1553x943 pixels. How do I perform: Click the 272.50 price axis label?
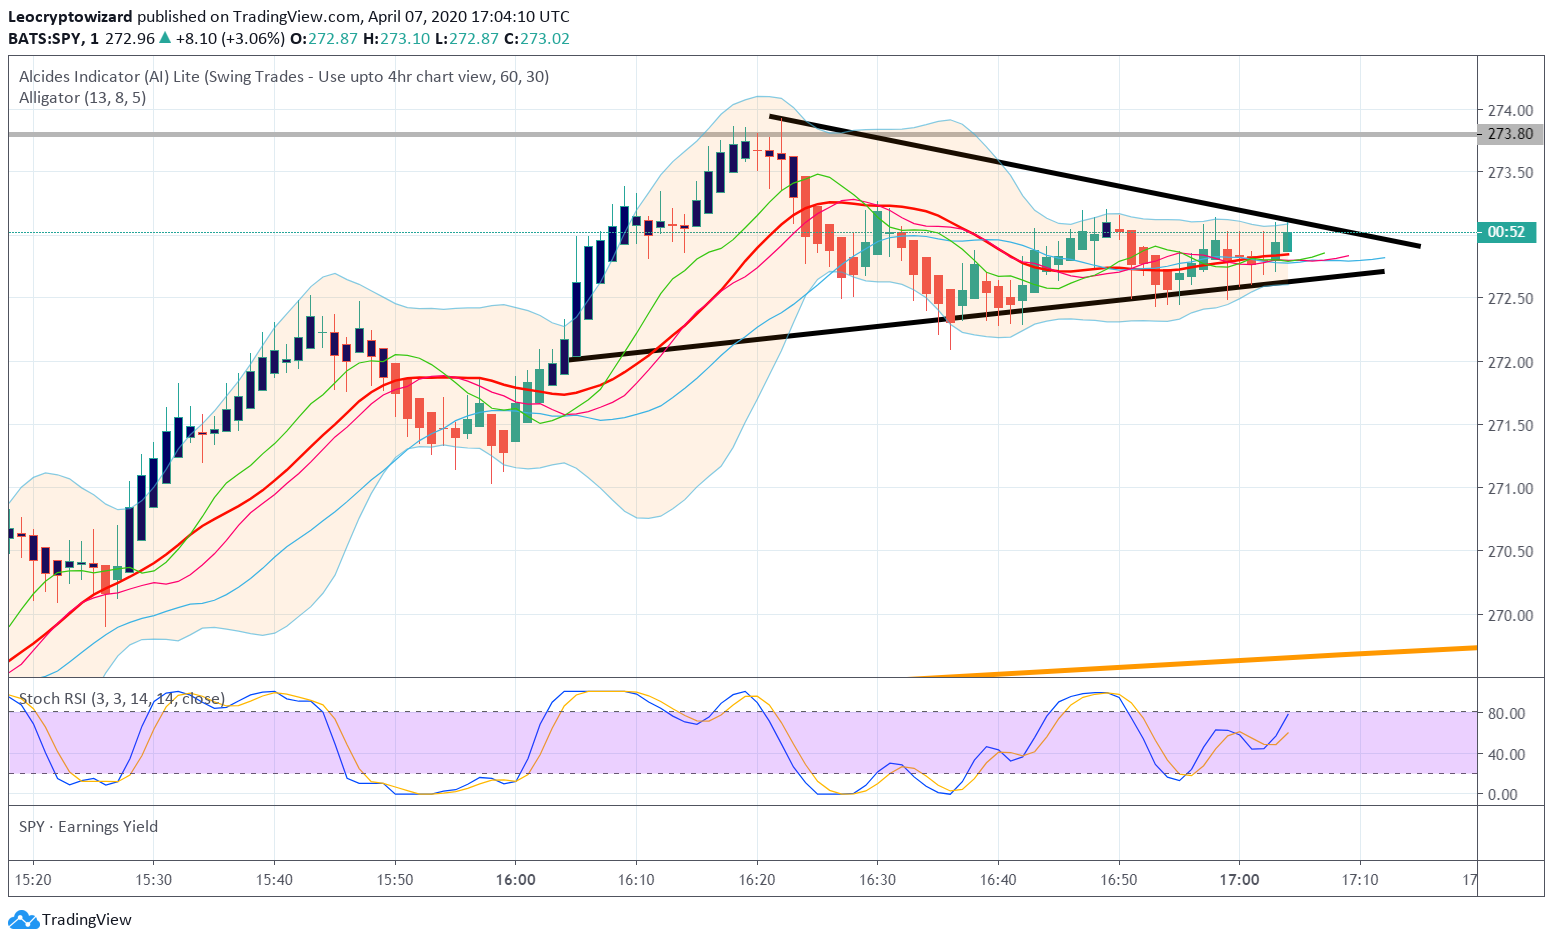point(1510,298)
